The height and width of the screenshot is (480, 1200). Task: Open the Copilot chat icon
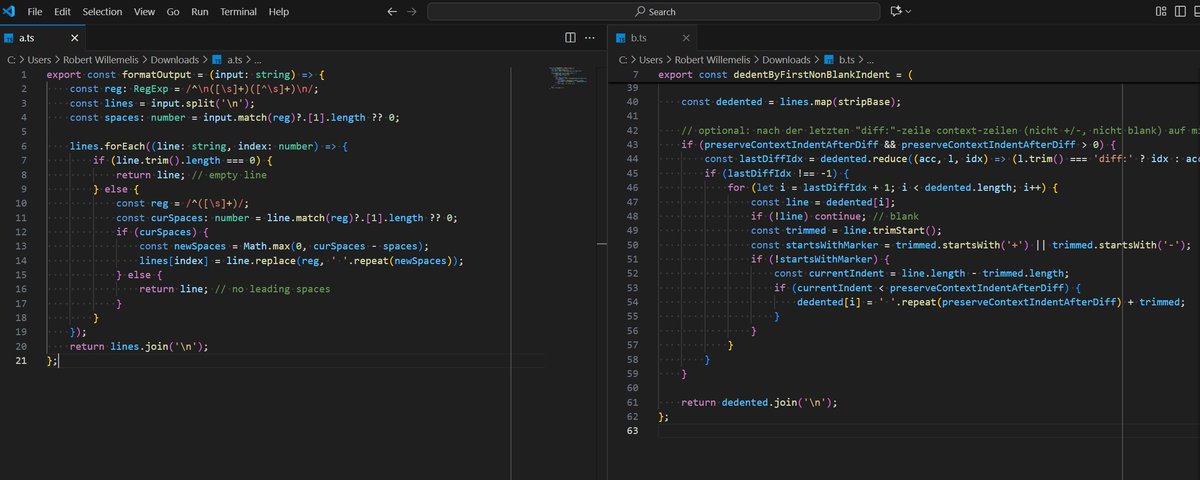click(x=895, y=12)
